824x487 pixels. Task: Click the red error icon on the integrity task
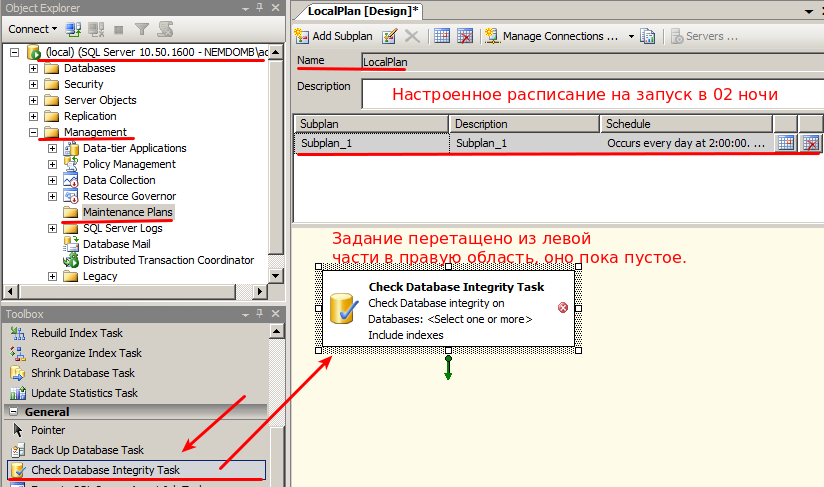[x=562, y=307]
